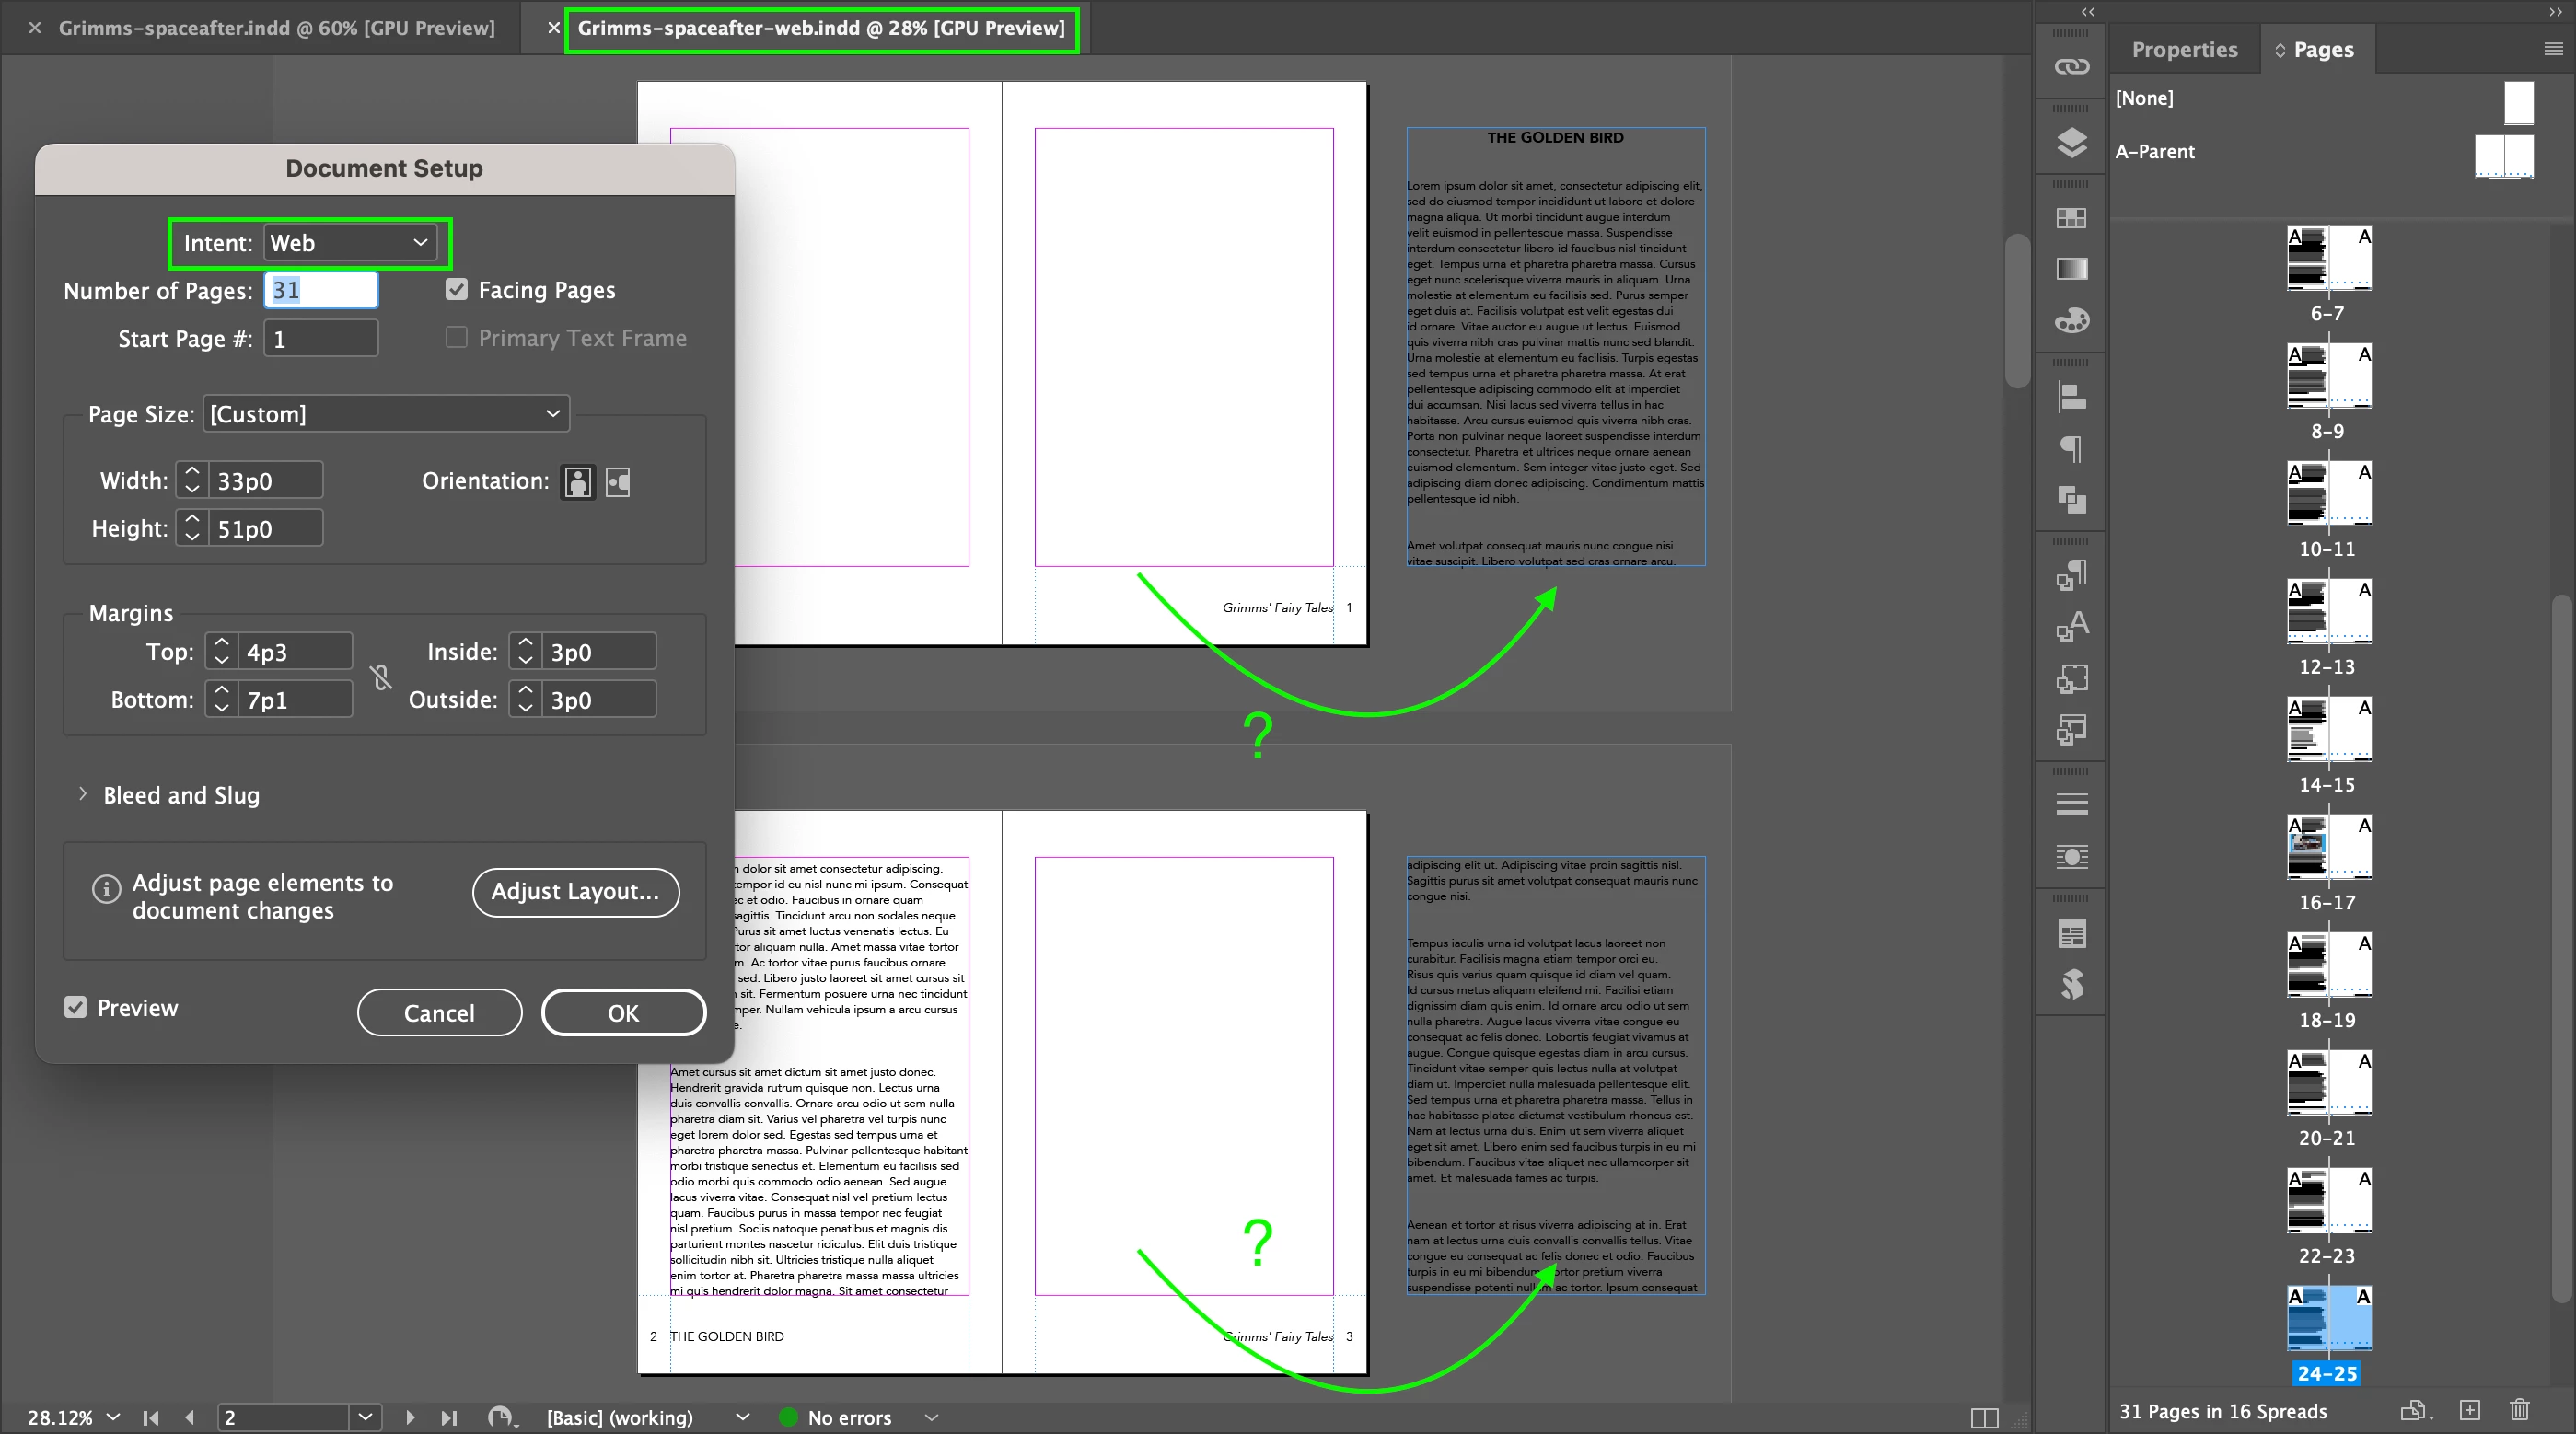Open the Layers panel icon
The height and width of the screenshot is (1434, 2576).
tap(2071, 143)
